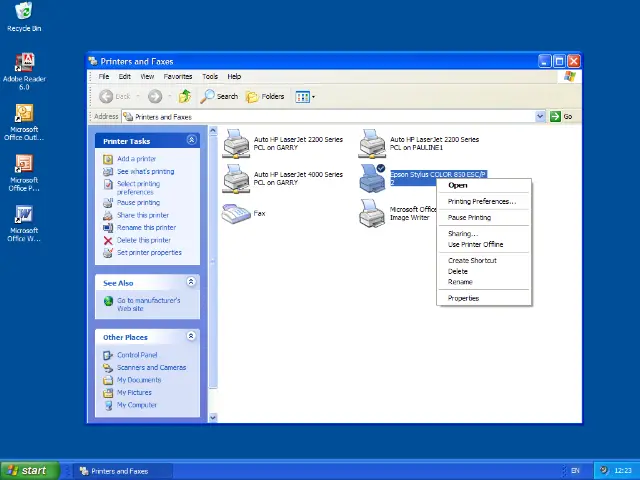Click the Set printer properties icon
This screenshot has width=640, height=480.
pyautogui.click(x=108, y=253)
